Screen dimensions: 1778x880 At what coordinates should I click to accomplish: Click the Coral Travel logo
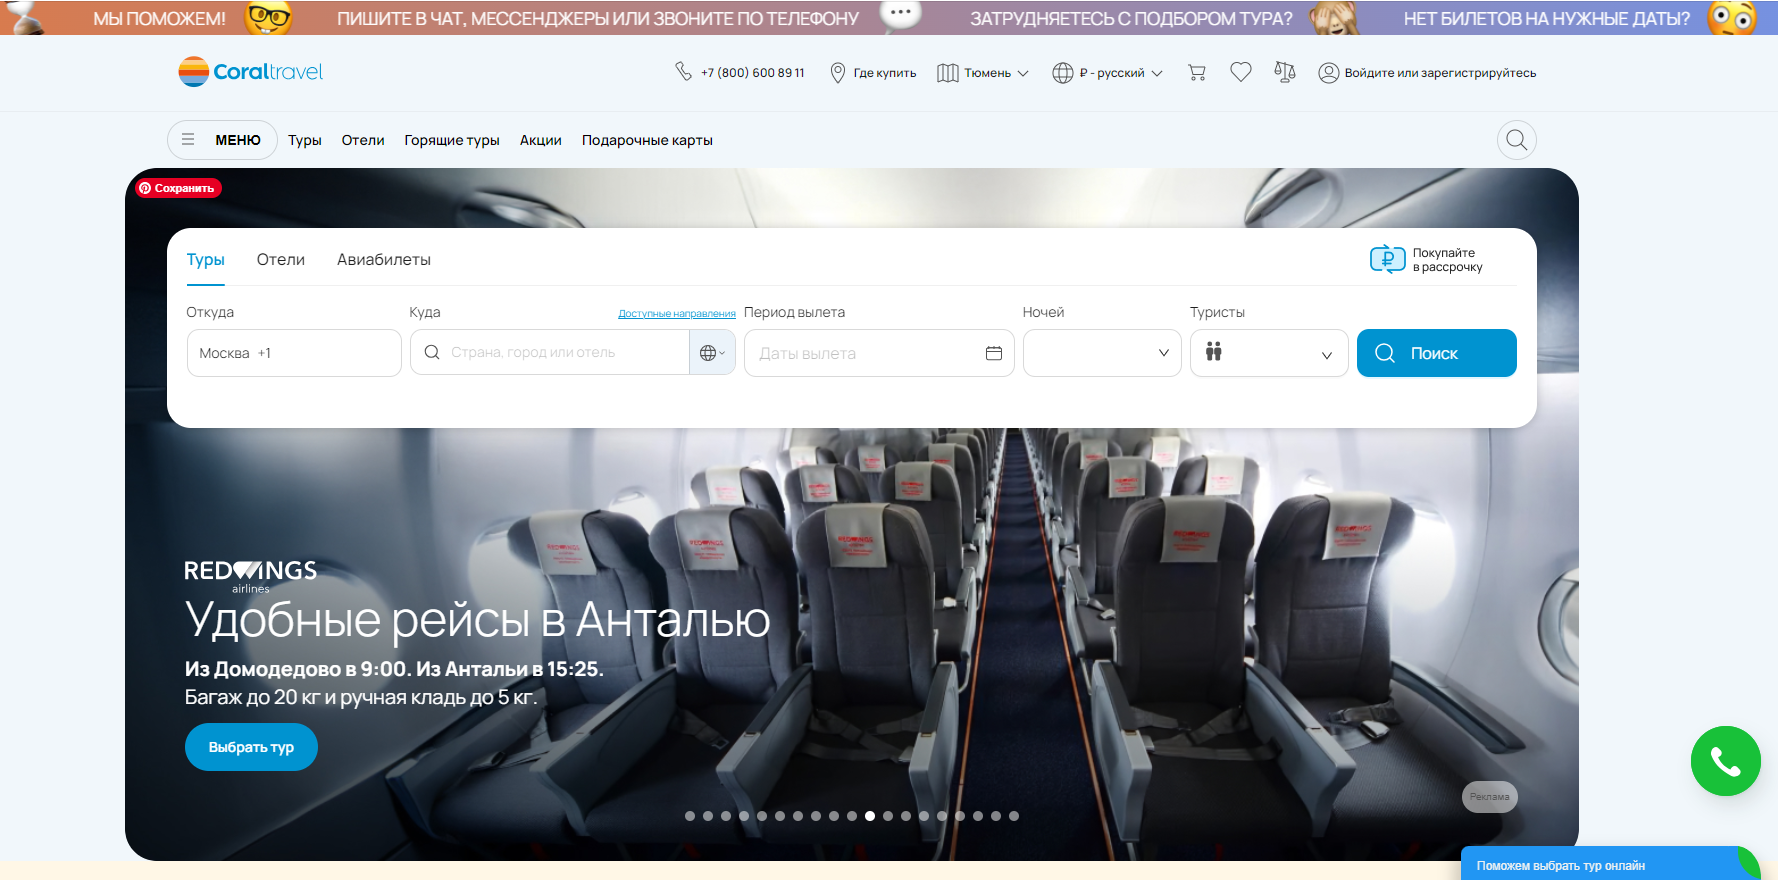pos(251,72)
